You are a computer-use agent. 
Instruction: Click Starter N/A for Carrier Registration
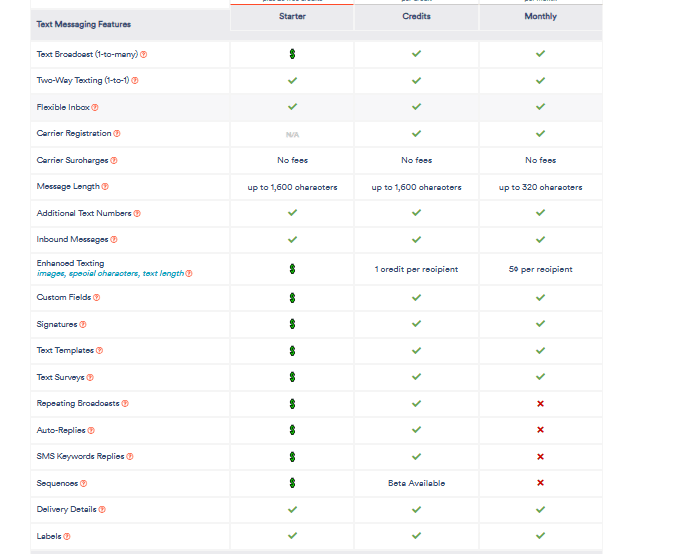292,135
